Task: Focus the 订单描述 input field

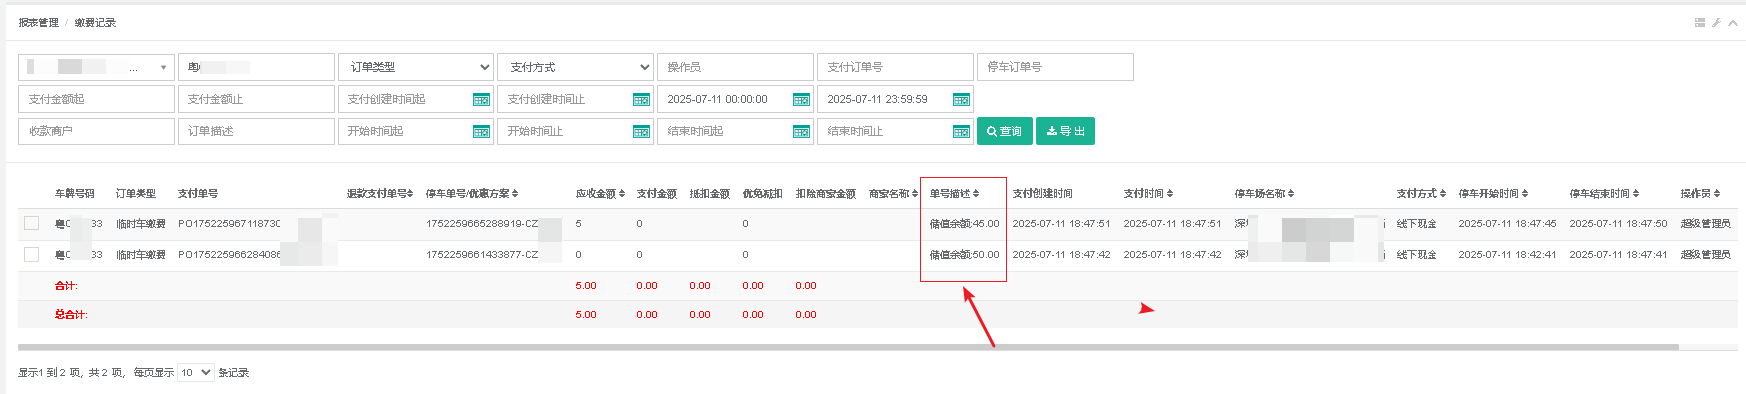Action: coord(256,131)
